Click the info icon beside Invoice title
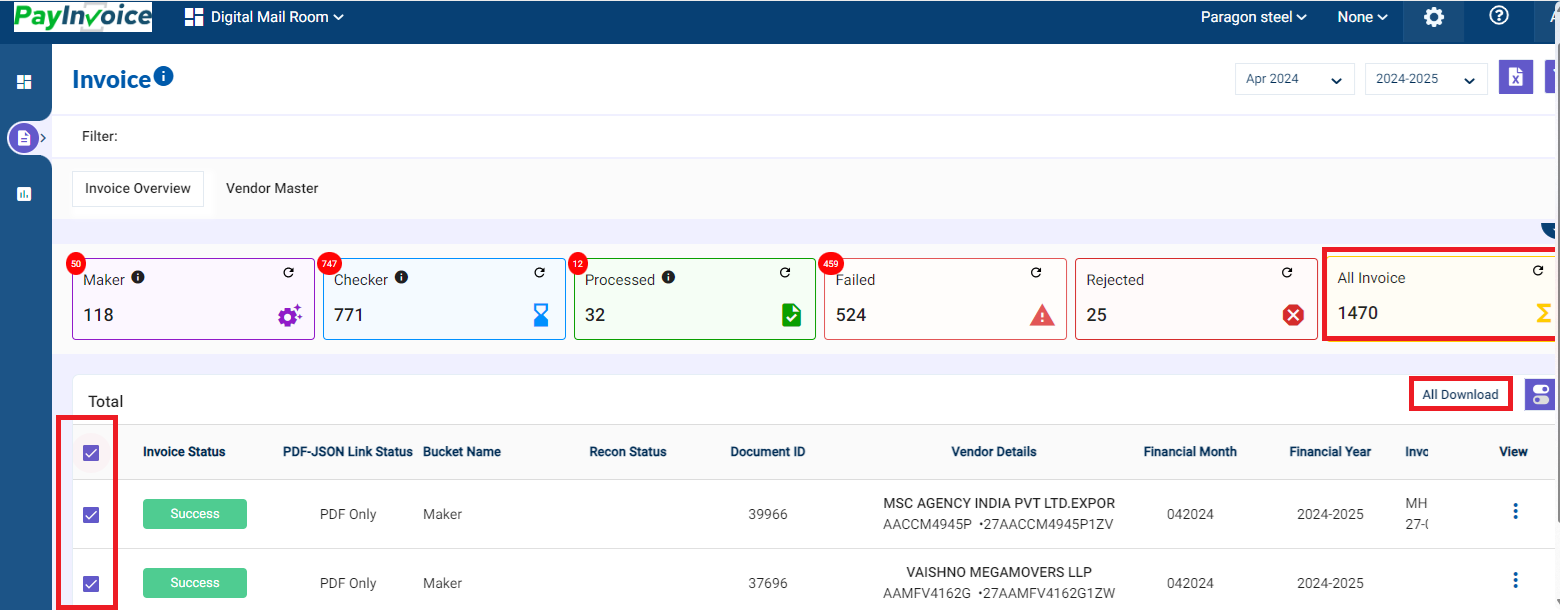Viewport: 1560px width, 610px height. click(164, 76)
